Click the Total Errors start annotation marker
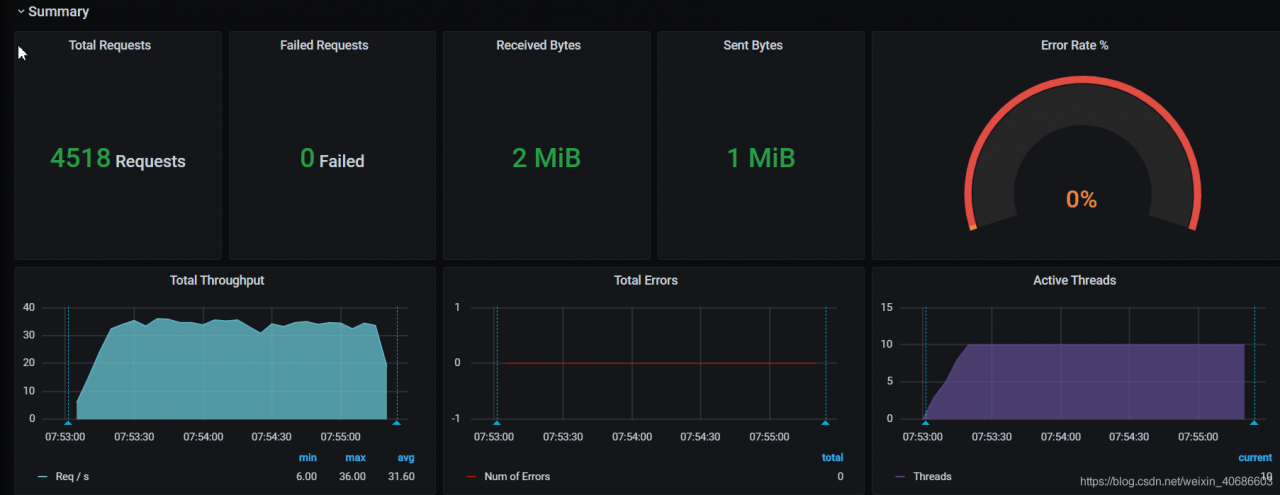This screenshot has width=1280, height=495. (497, 423)
